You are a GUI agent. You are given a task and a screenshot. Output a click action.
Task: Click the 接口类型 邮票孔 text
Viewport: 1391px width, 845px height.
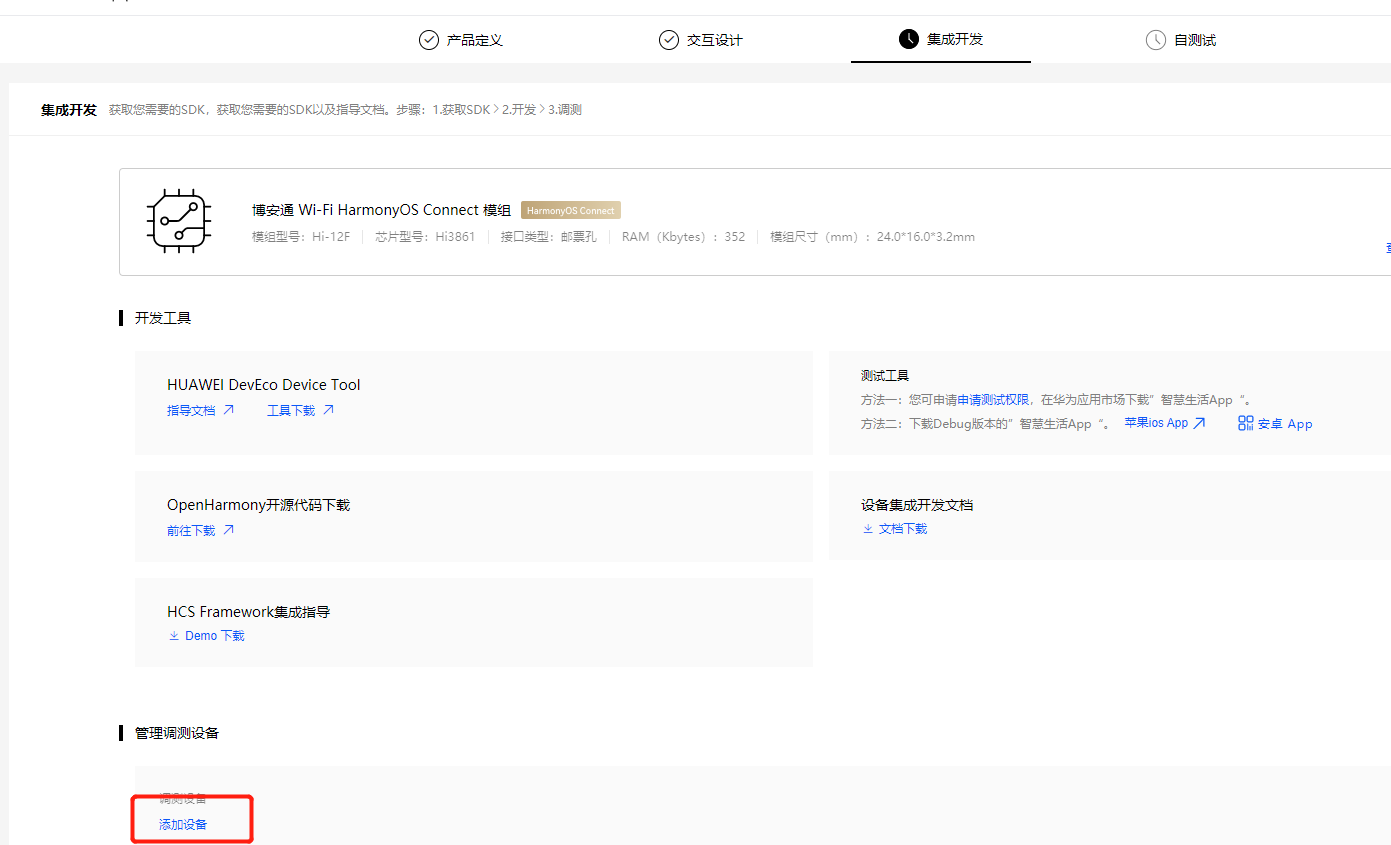(549, 237)
